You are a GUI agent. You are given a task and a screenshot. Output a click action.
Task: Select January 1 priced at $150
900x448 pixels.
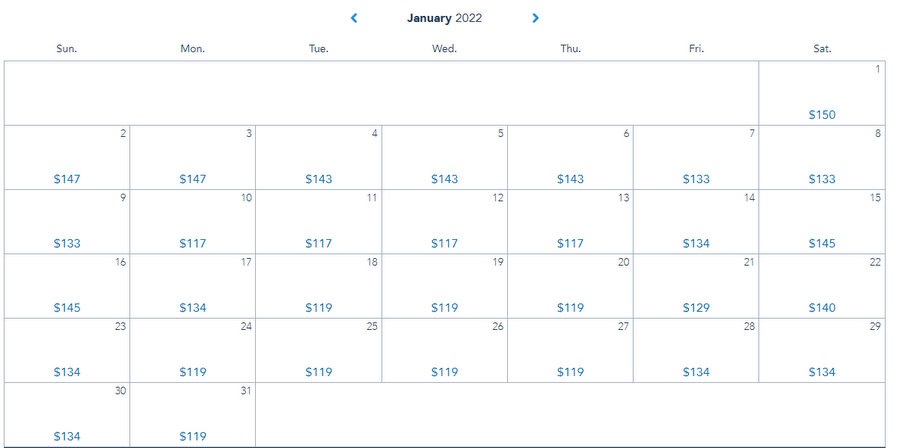point(822,94)
